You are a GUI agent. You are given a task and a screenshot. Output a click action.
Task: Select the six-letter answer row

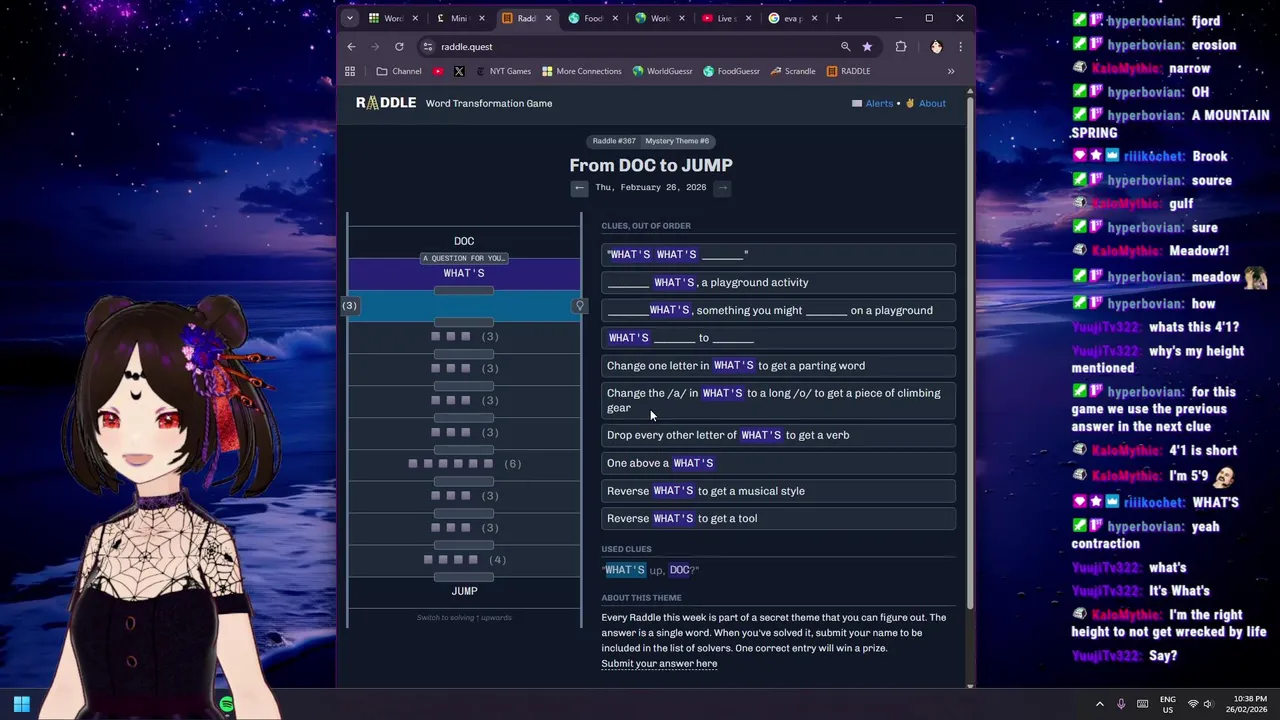tap(464, 464)
